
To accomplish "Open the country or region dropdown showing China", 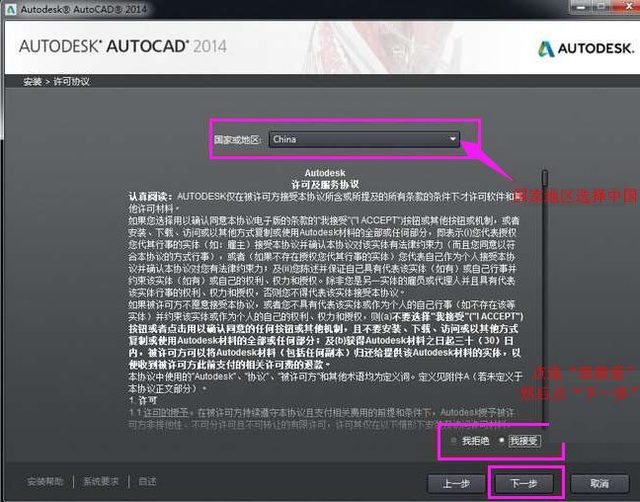I will pyautogui.click(x=364, y=139).
